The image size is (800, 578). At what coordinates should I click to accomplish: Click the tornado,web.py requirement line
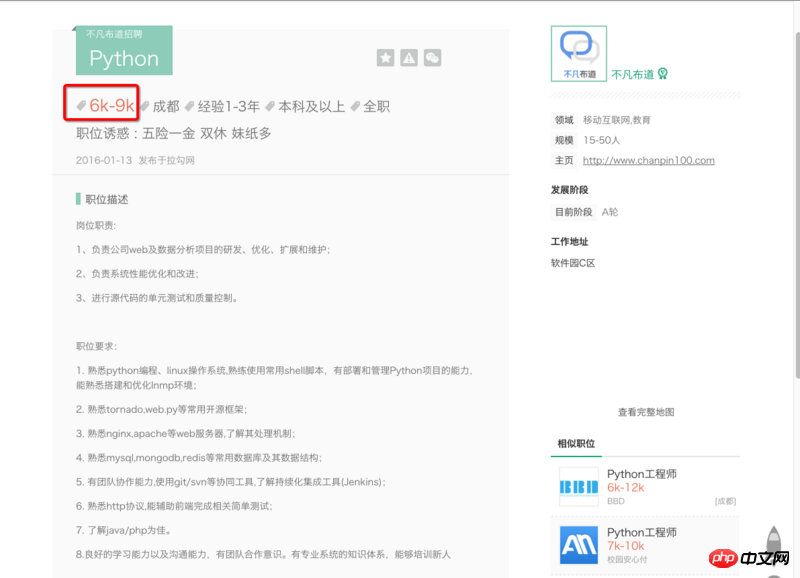[x=161, y=409]
